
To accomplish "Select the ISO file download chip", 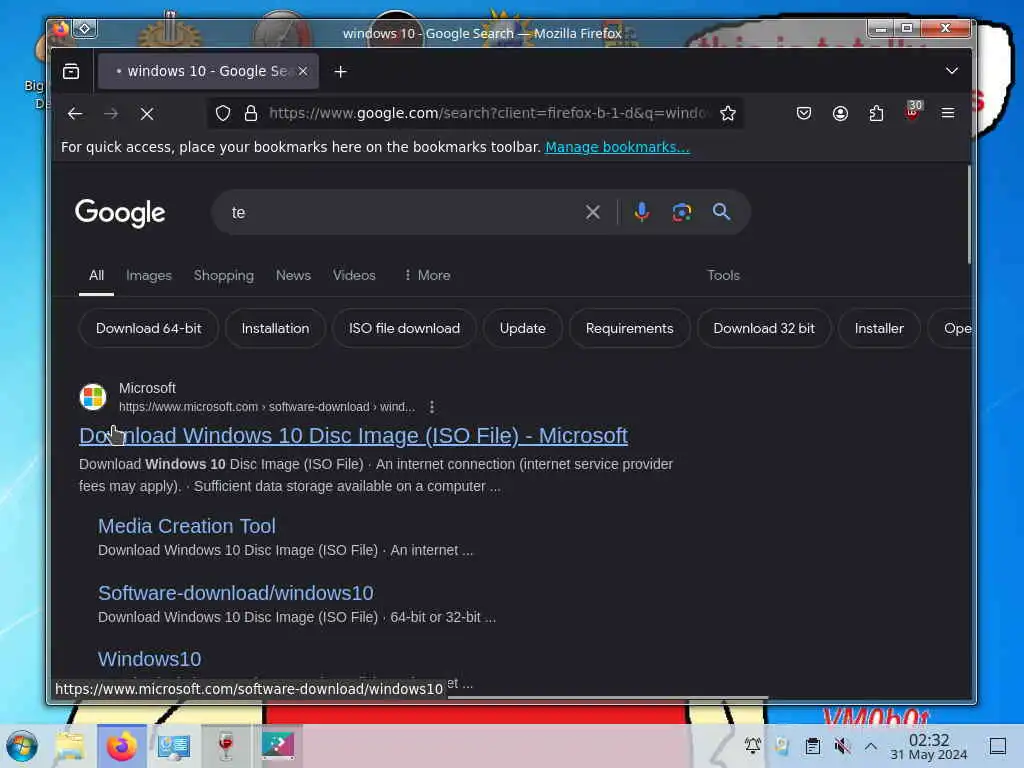I will tap(404, 328).
